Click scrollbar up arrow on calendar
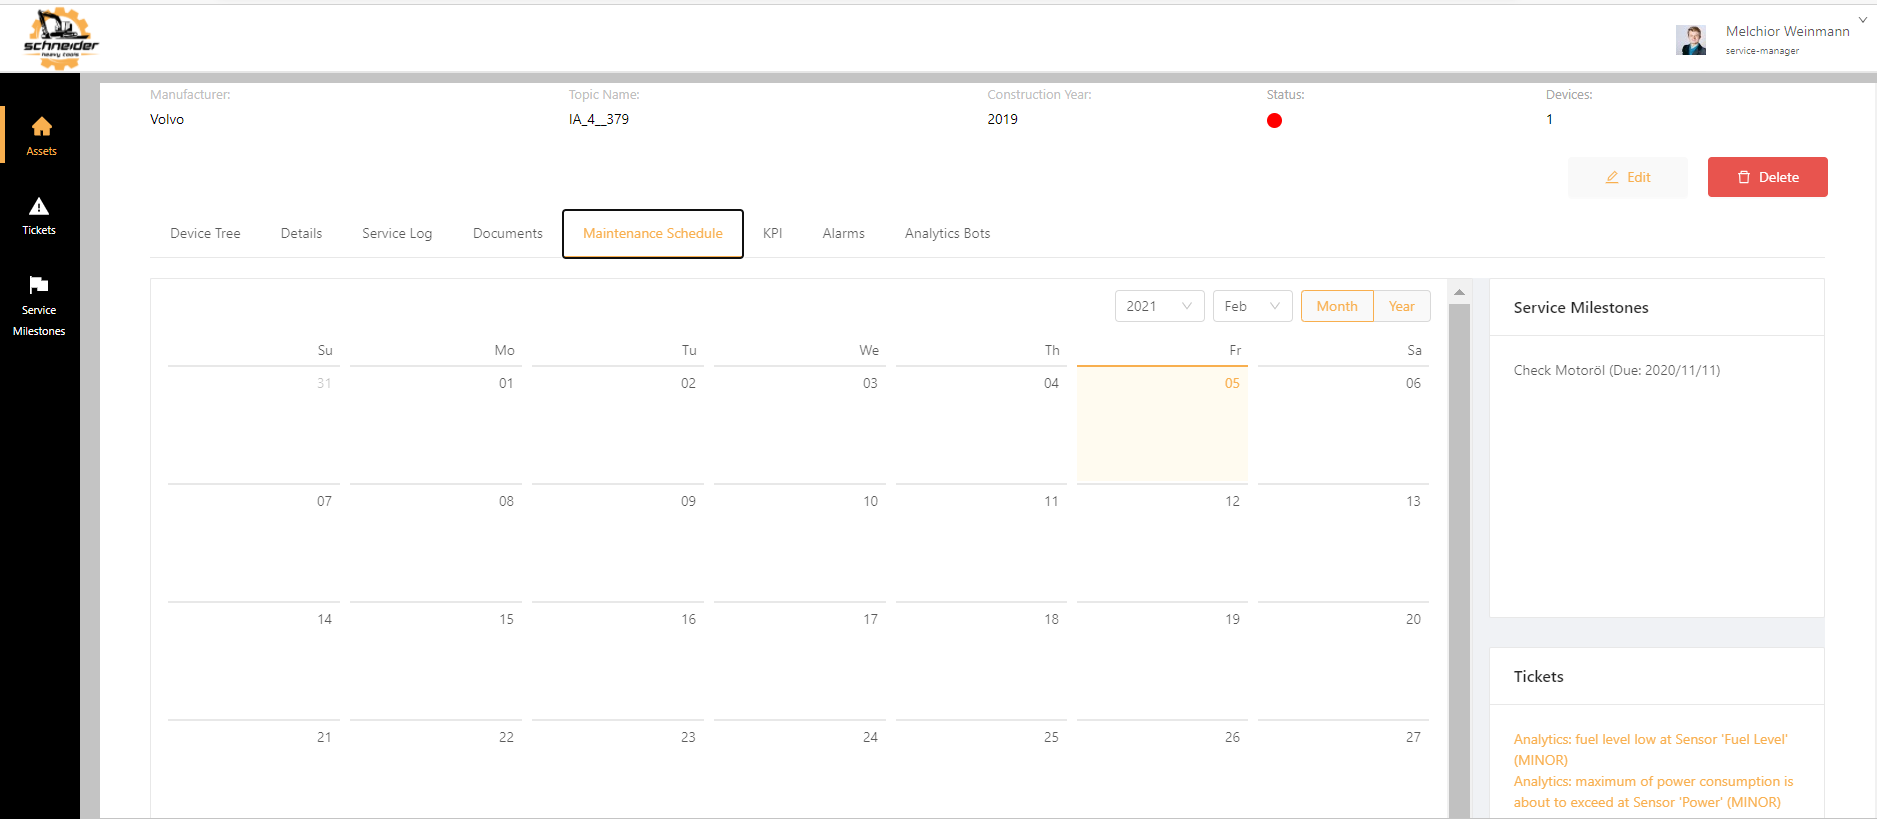 tap(1459, 293)
